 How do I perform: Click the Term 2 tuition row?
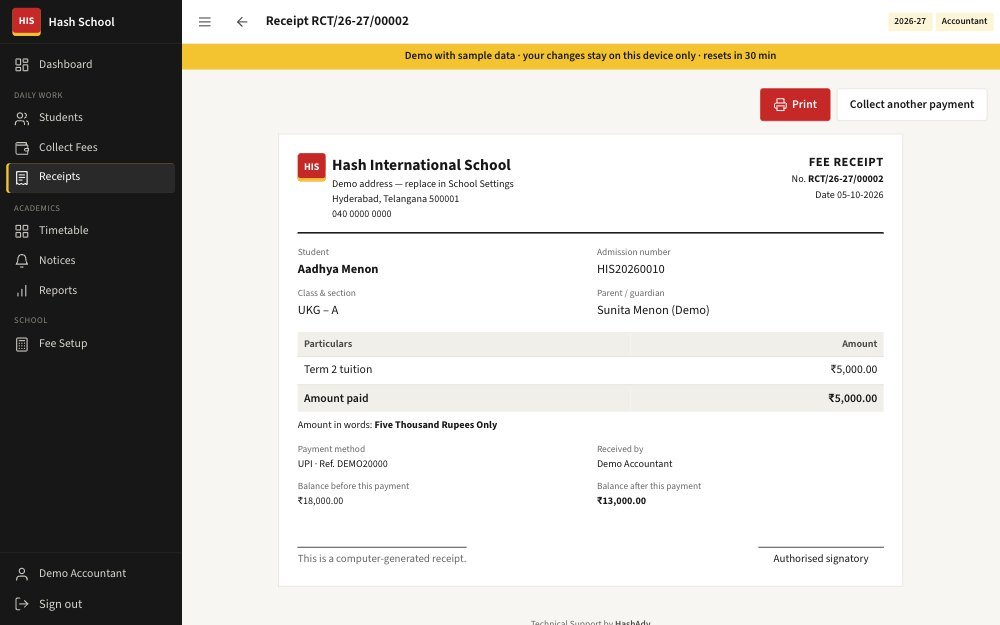coord(590,369)
